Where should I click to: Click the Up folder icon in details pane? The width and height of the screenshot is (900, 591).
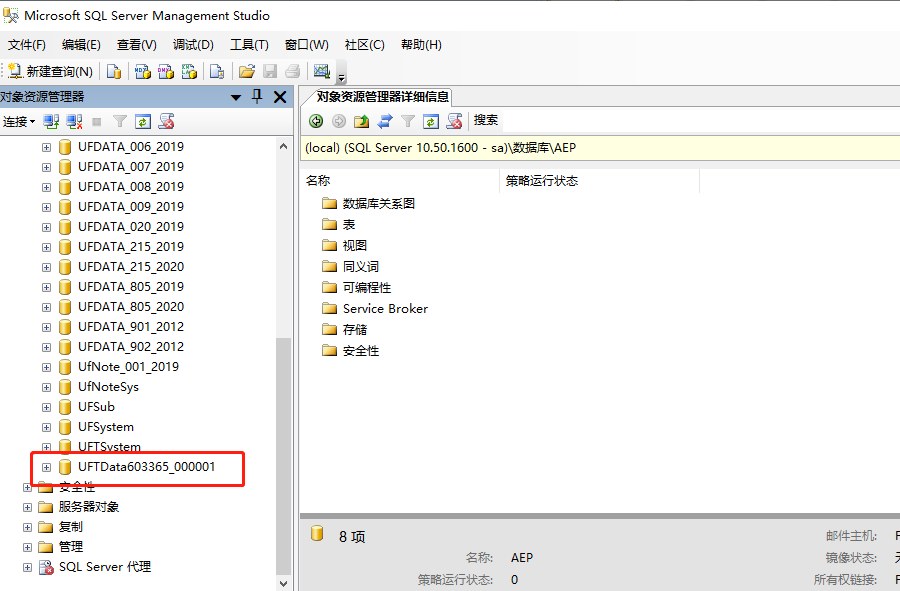(x=361, y=121)
